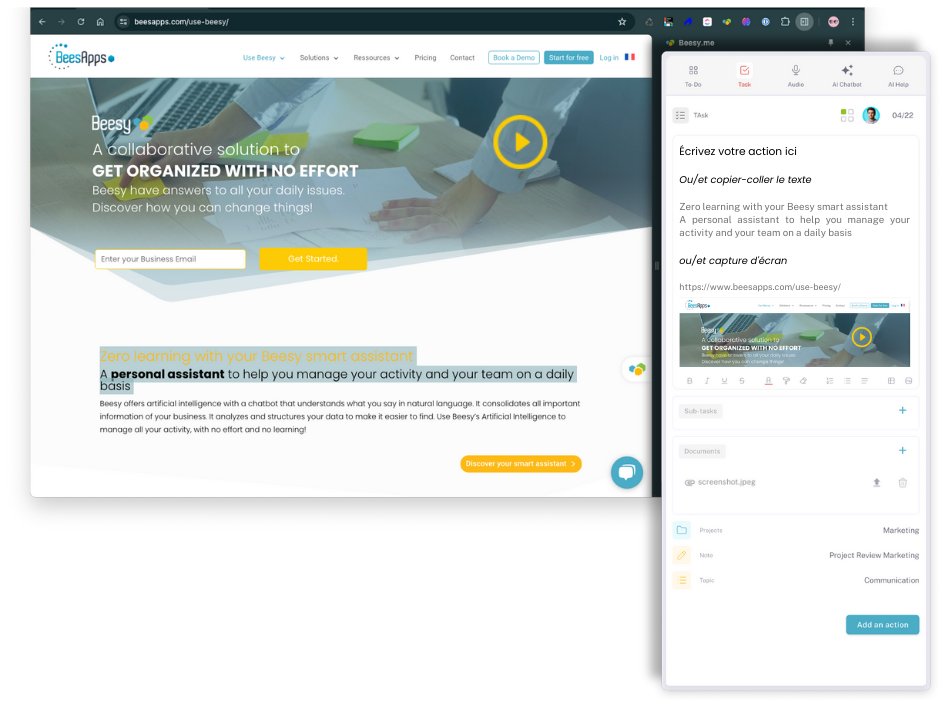Open the AI Help tab
943x723 pixels.
click(898, 76)
